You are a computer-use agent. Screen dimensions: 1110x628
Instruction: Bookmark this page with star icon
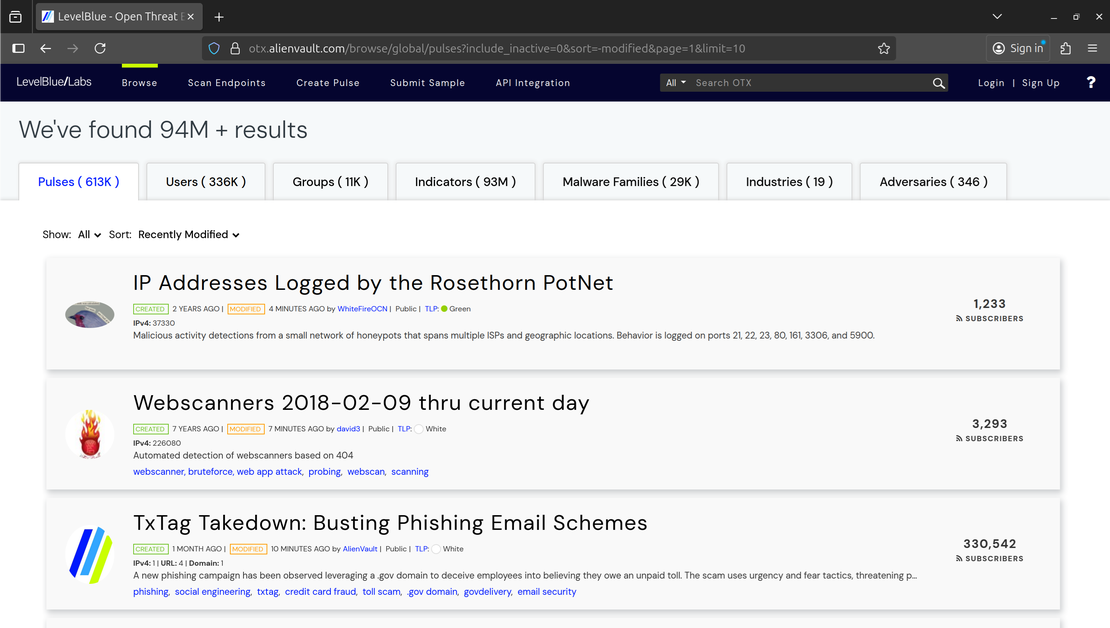pyautogui.click(x=884, y=48)
